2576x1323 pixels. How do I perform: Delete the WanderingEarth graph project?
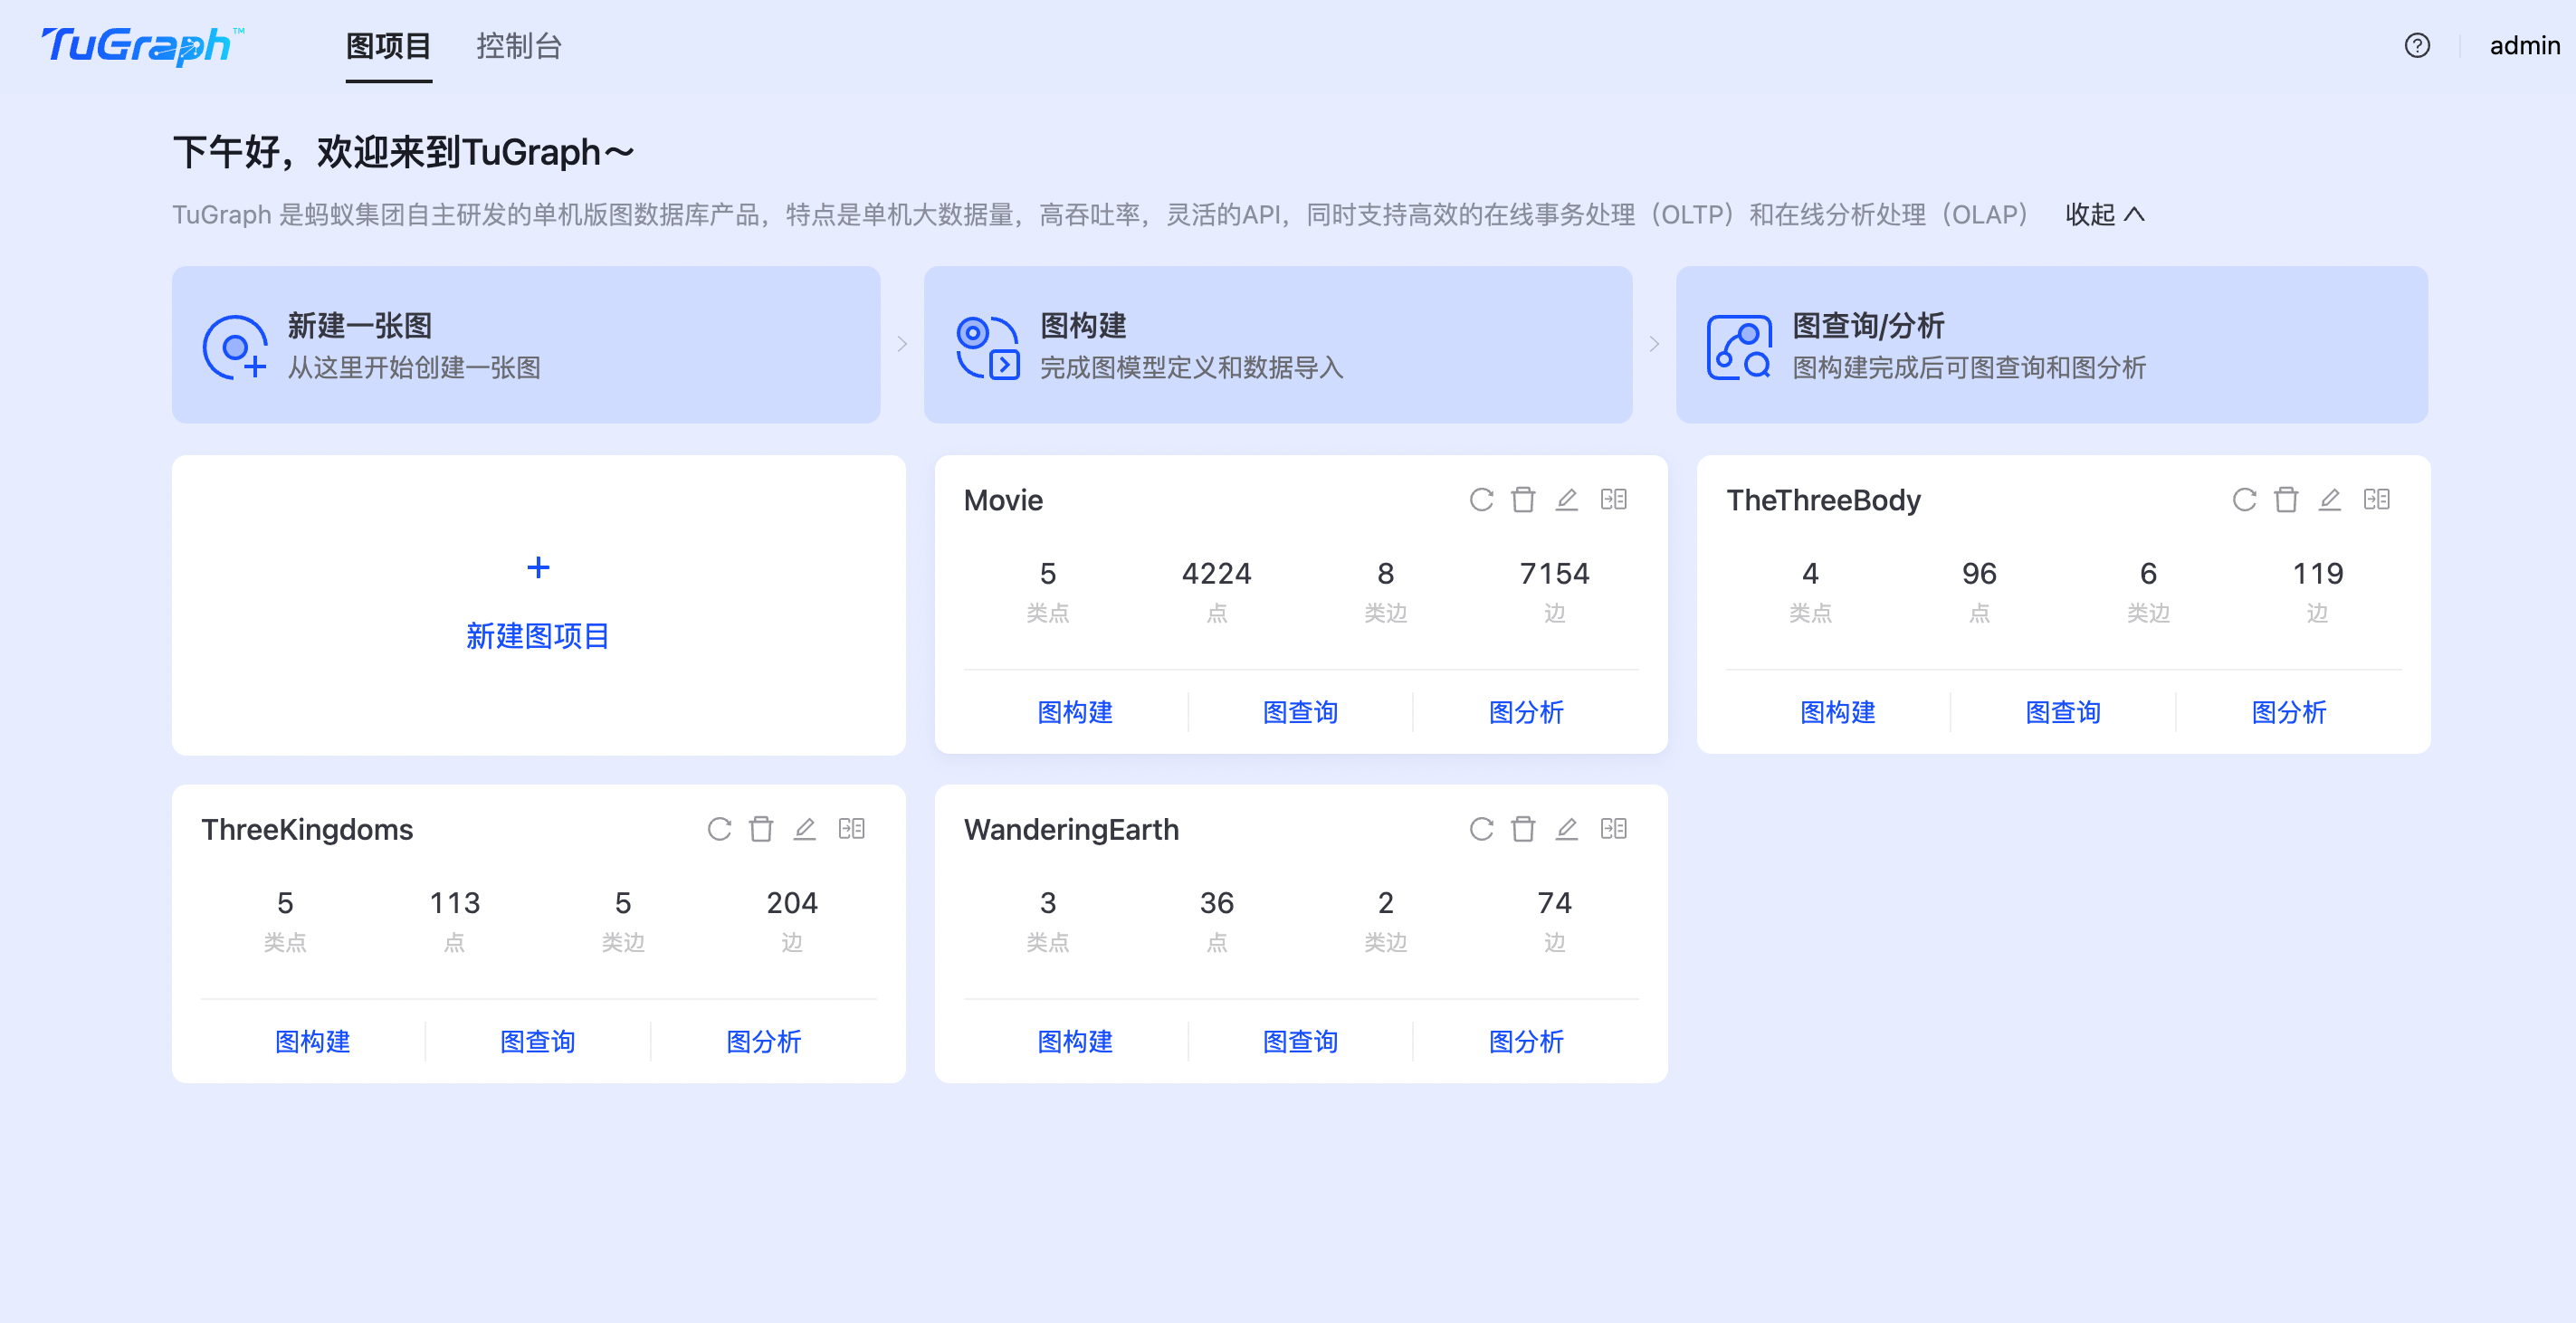pos(1523,829)
